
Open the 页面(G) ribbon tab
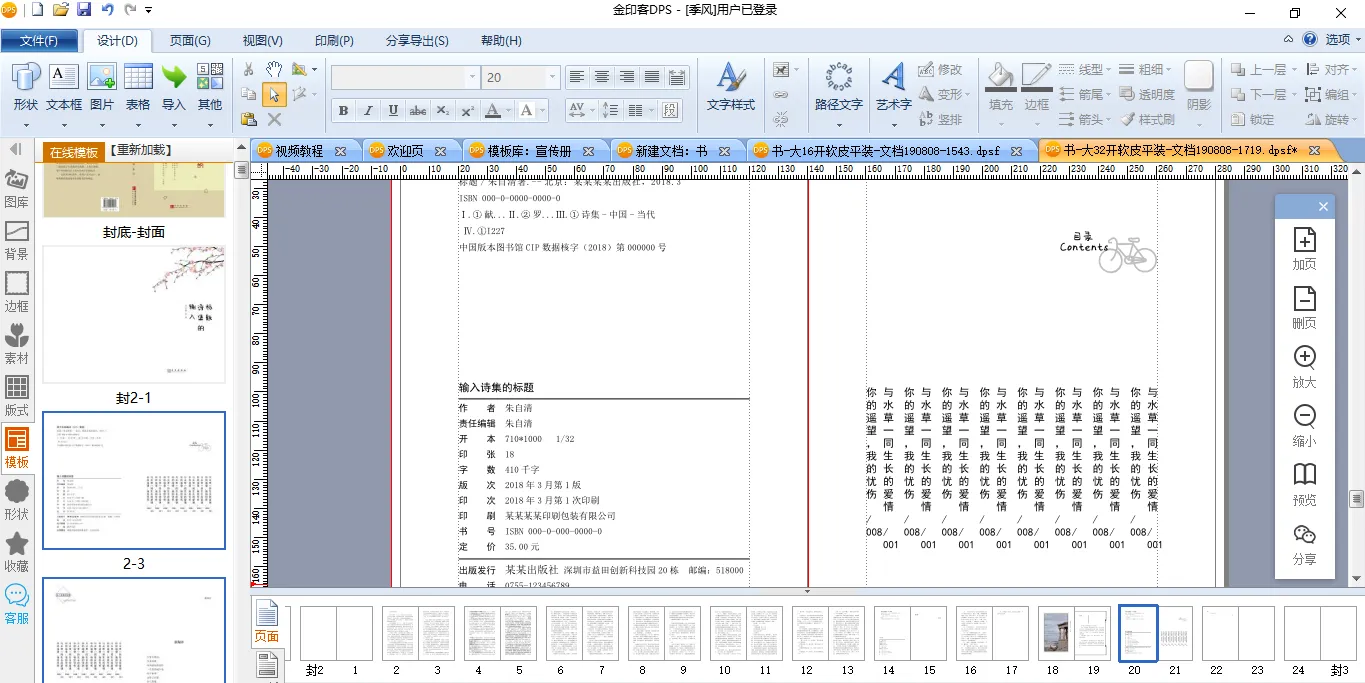pos(190,41)
